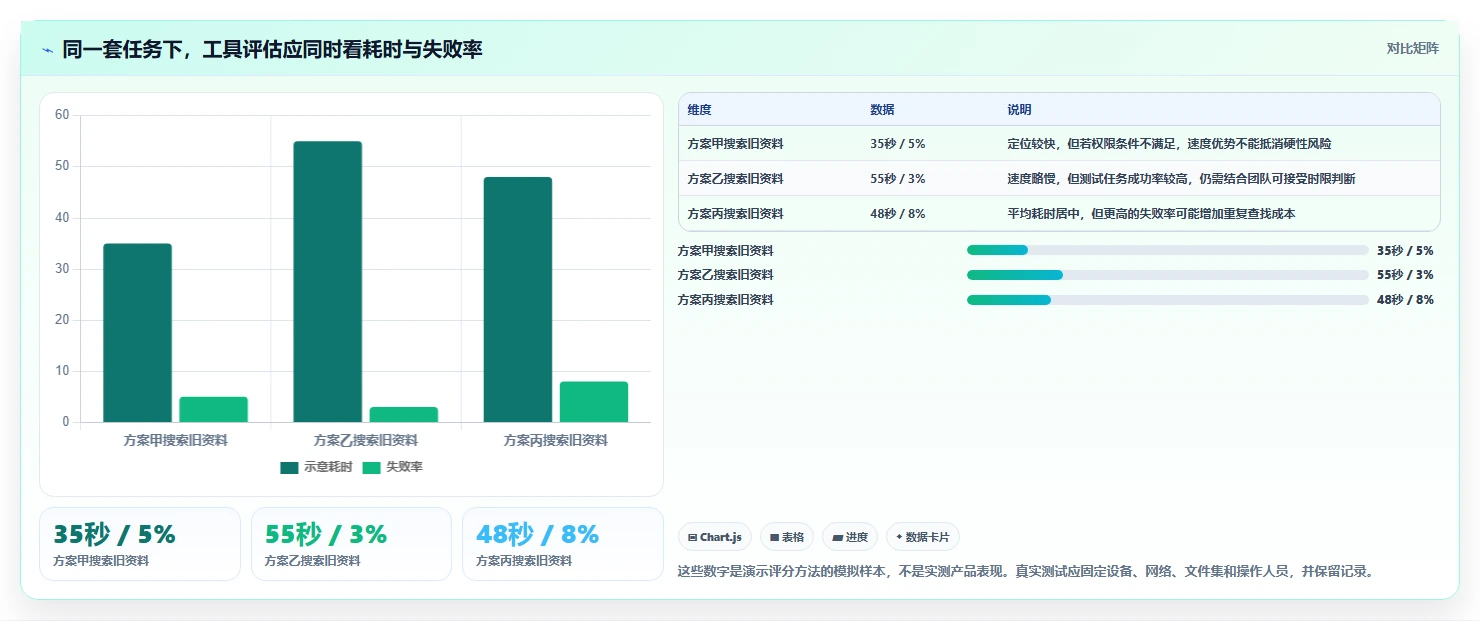This screenshot has width=1480, height=621.
Task: Open the 55秒 / 3% stat card
Action: pyautogui.click(x=351, y=544)
